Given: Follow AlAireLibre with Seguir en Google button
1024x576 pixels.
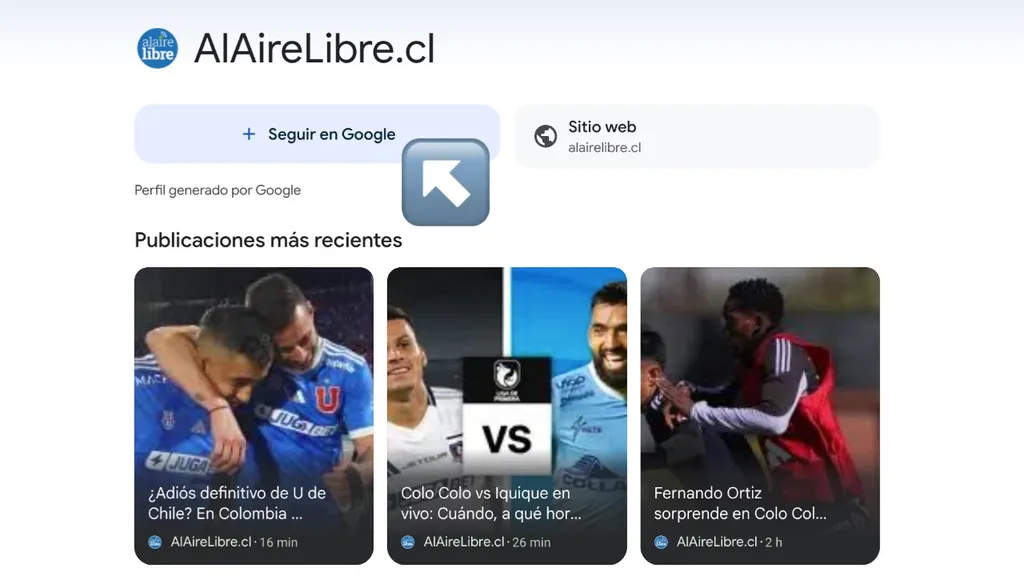Looking at the screenshot, I should [x=317, y=134].
